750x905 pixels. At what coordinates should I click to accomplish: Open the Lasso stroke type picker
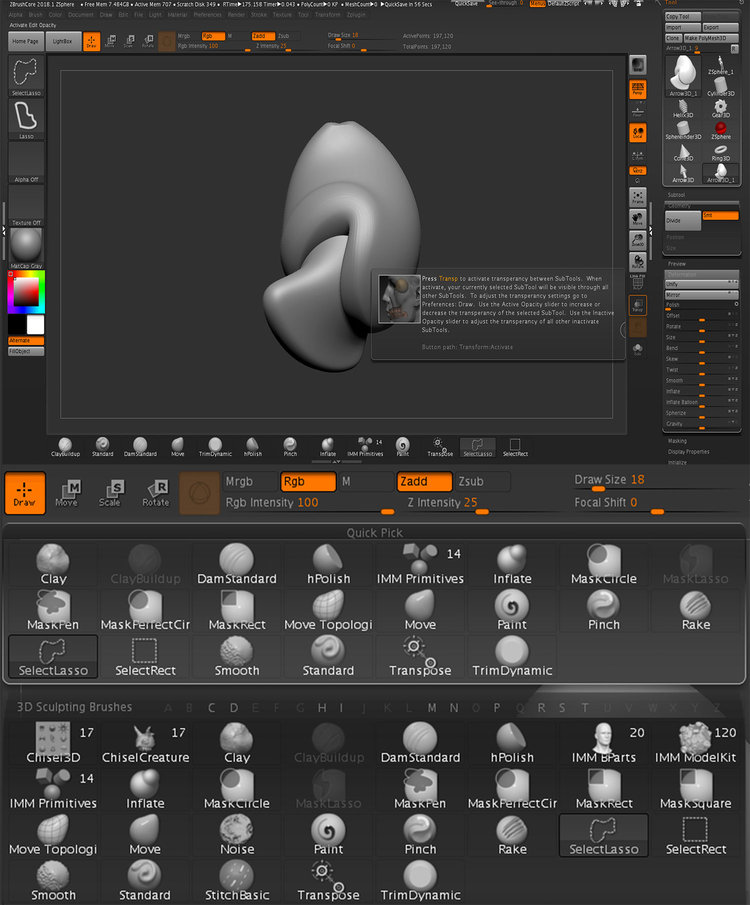click(x=26, y=119)
